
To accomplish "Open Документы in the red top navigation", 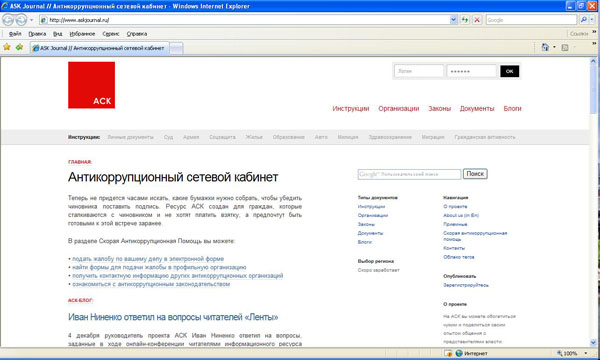I will click(x=477, y=109).
